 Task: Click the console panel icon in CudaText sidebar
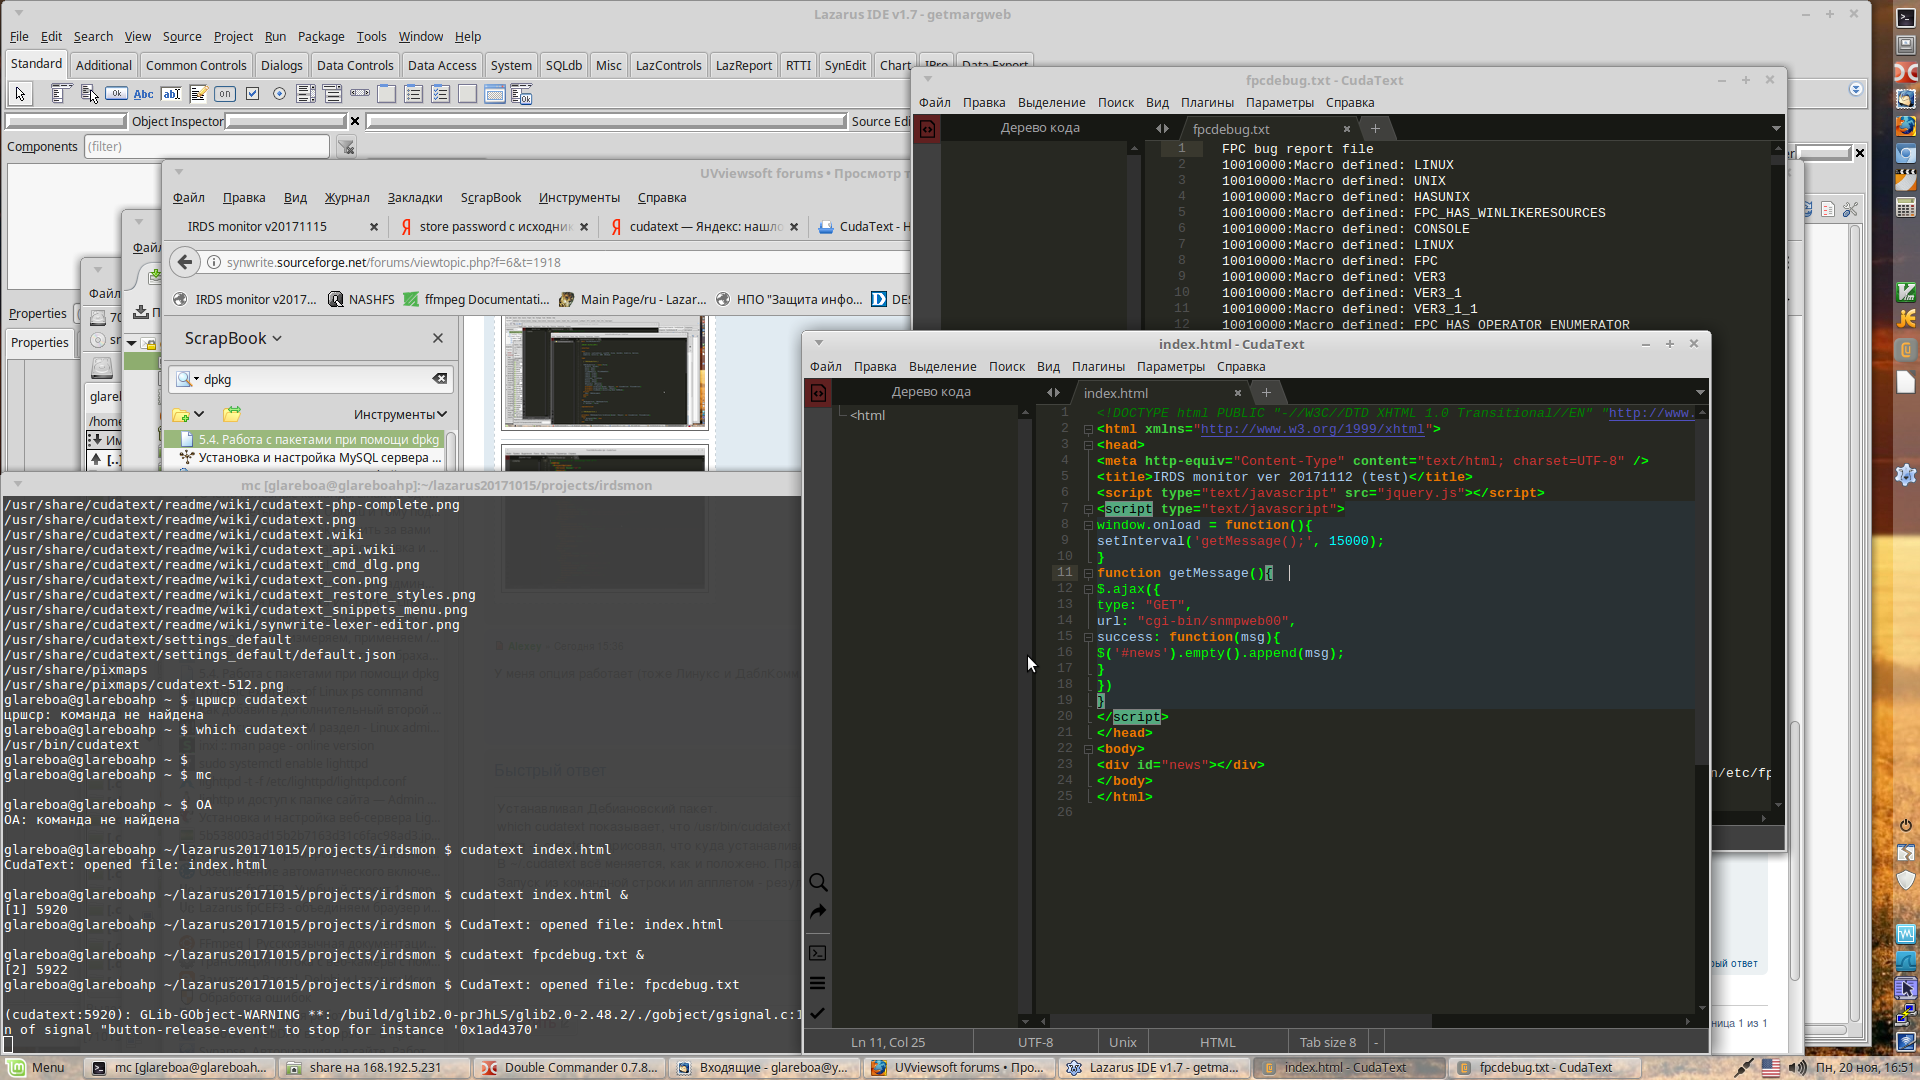(818, 953)
